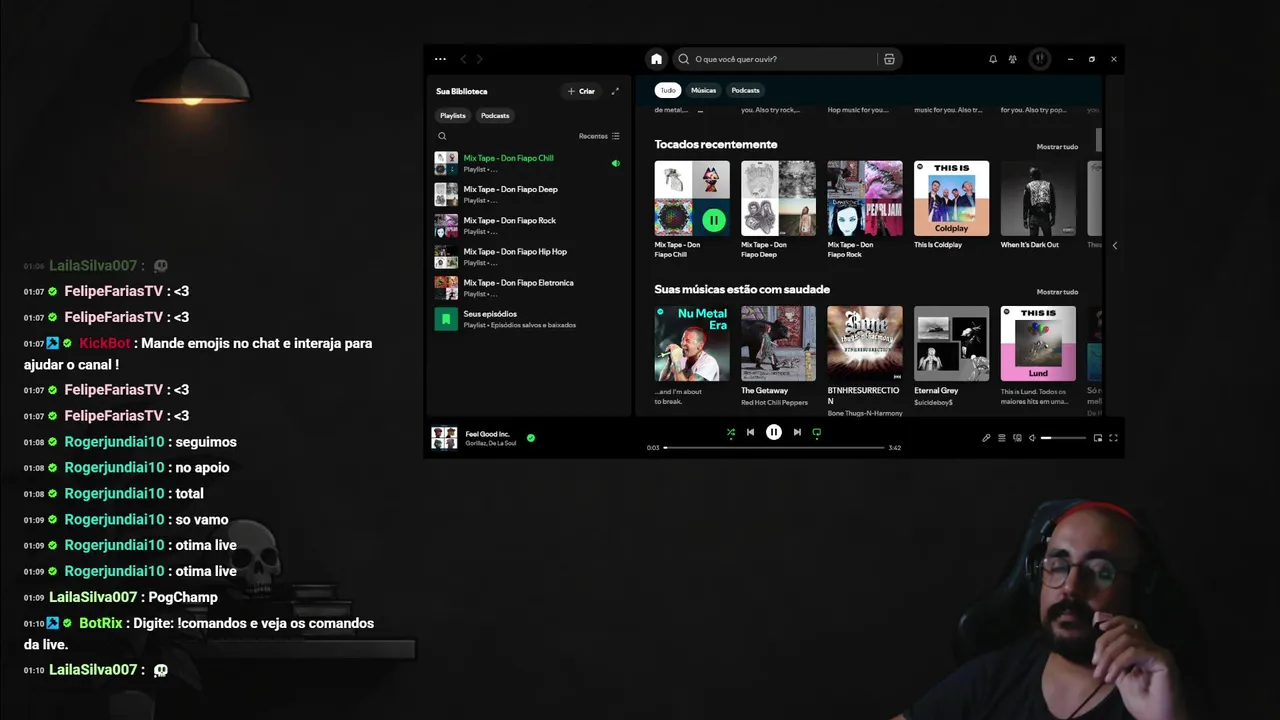
Task: Open the miniplayer
Action: pyautogui.click(x=1098, y=438)
